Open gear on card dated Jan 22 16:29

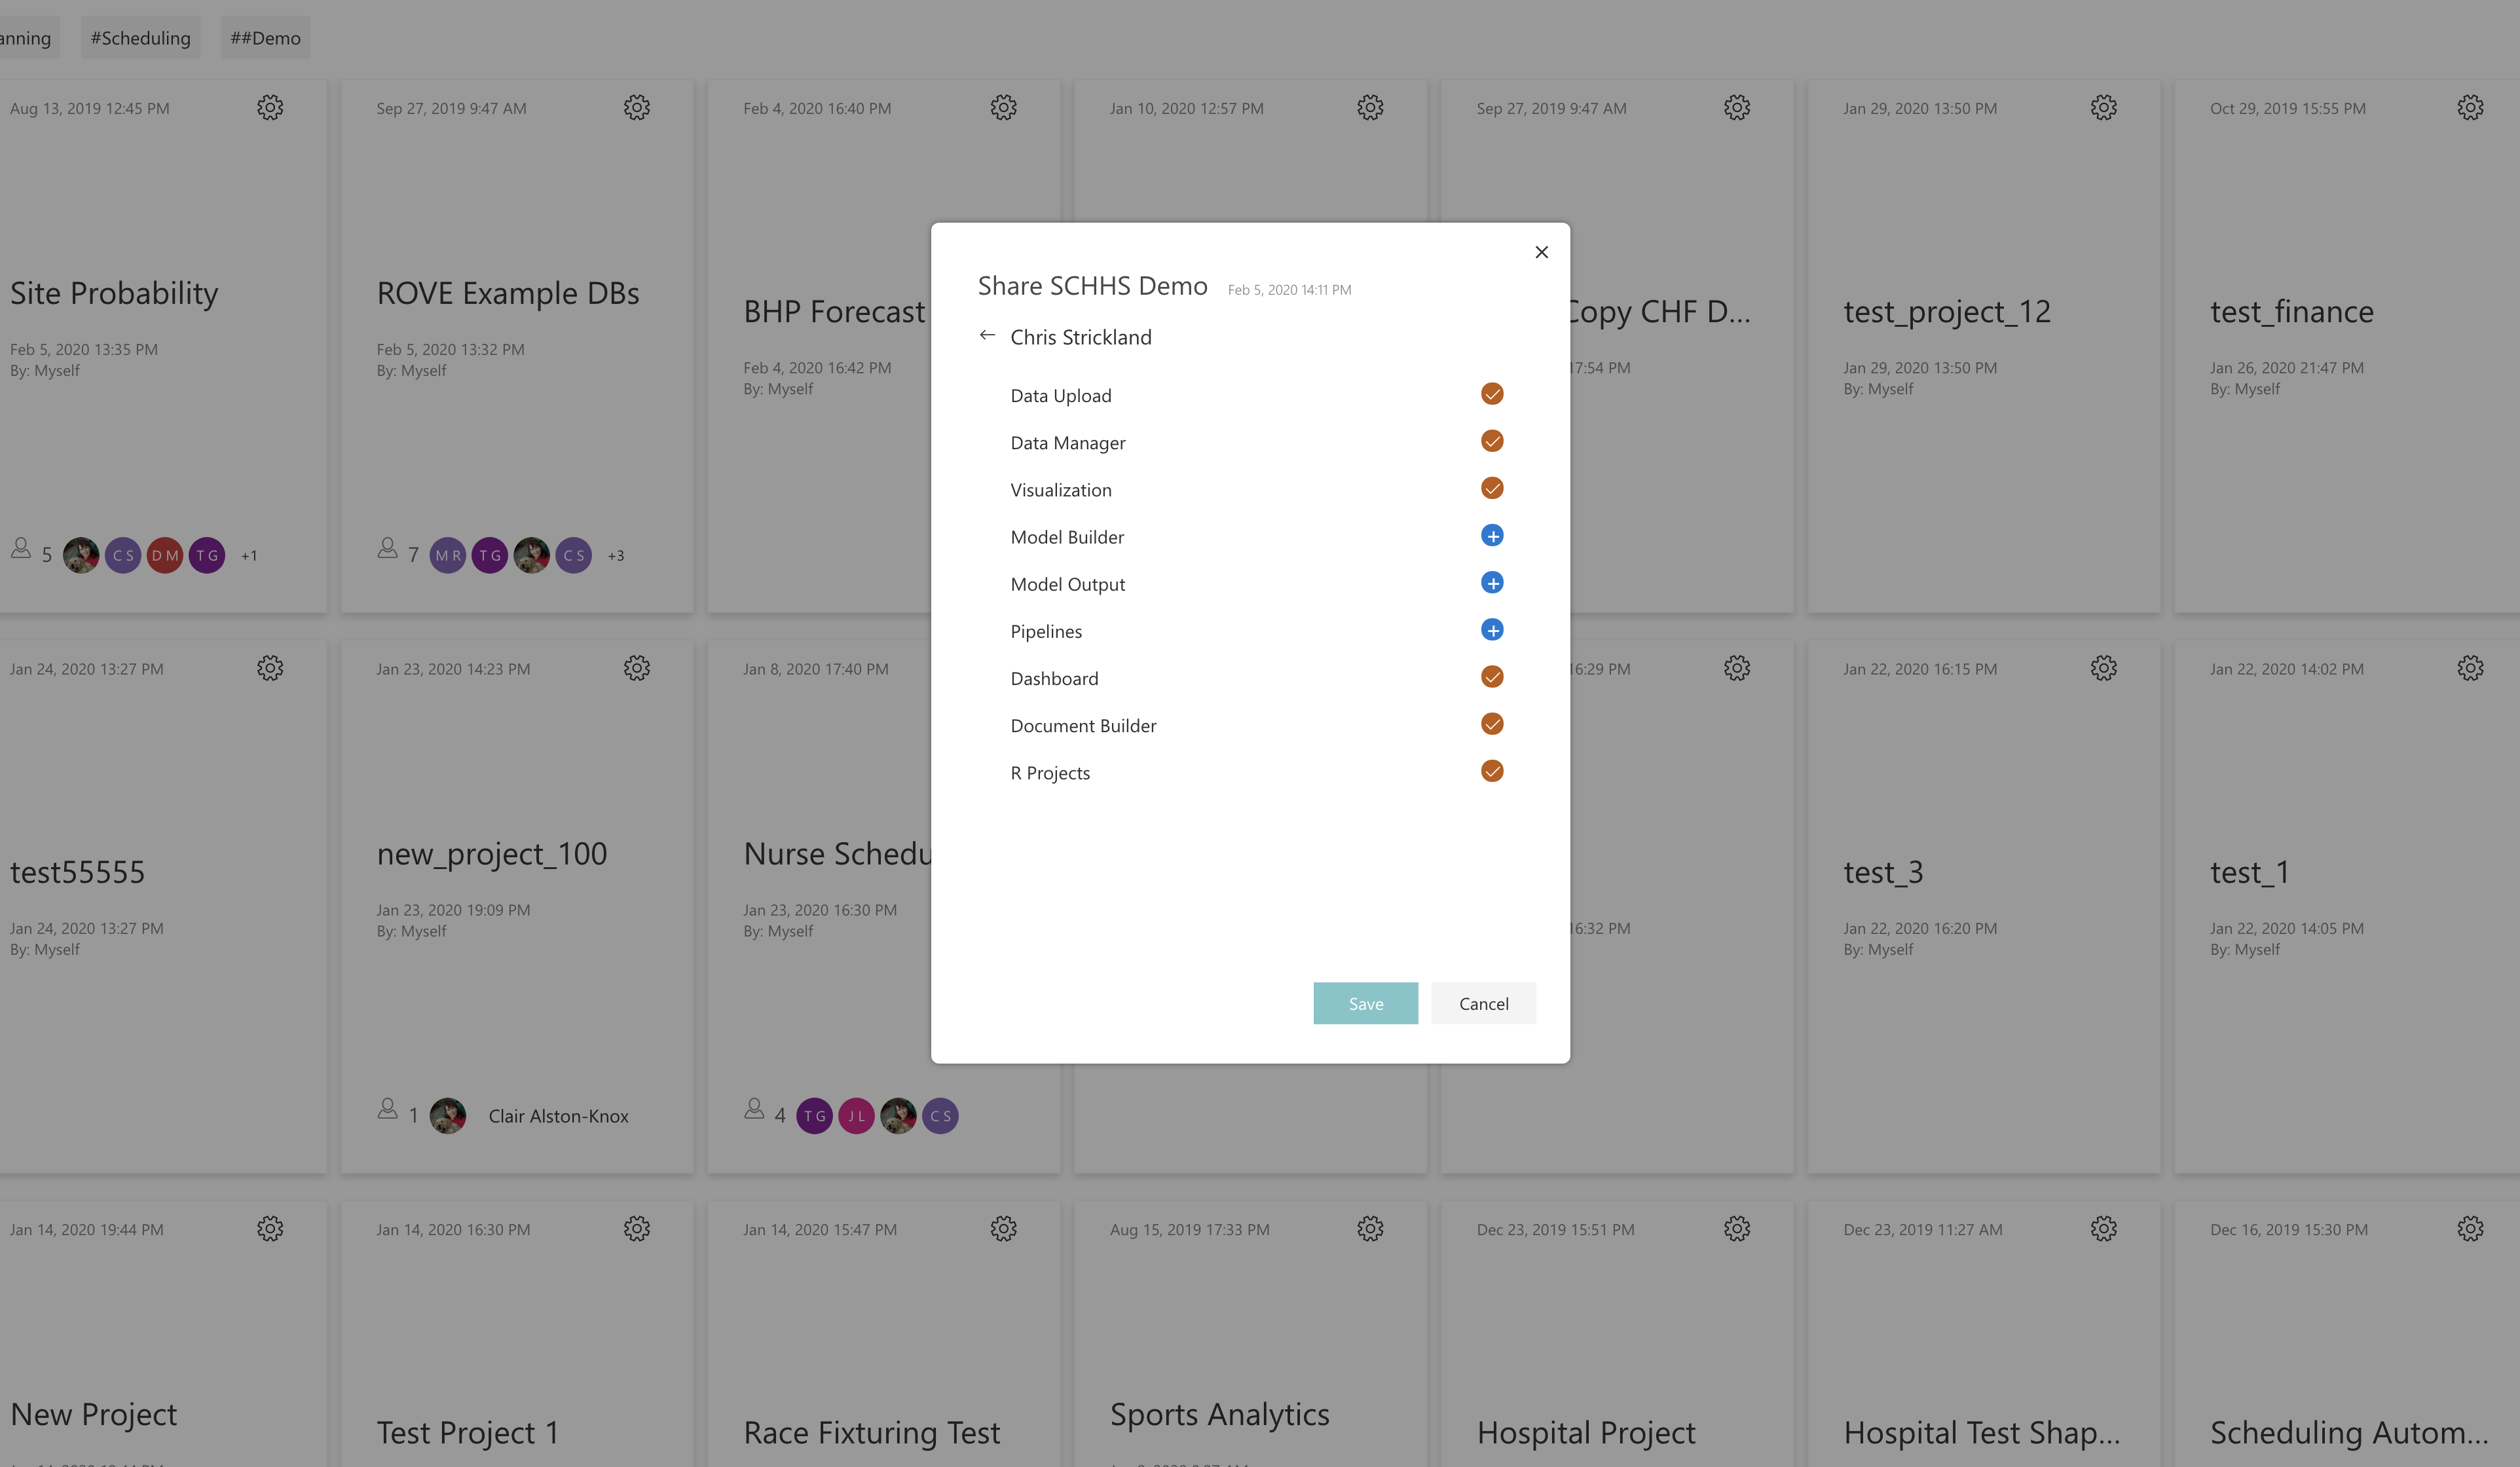point(1737,668)
